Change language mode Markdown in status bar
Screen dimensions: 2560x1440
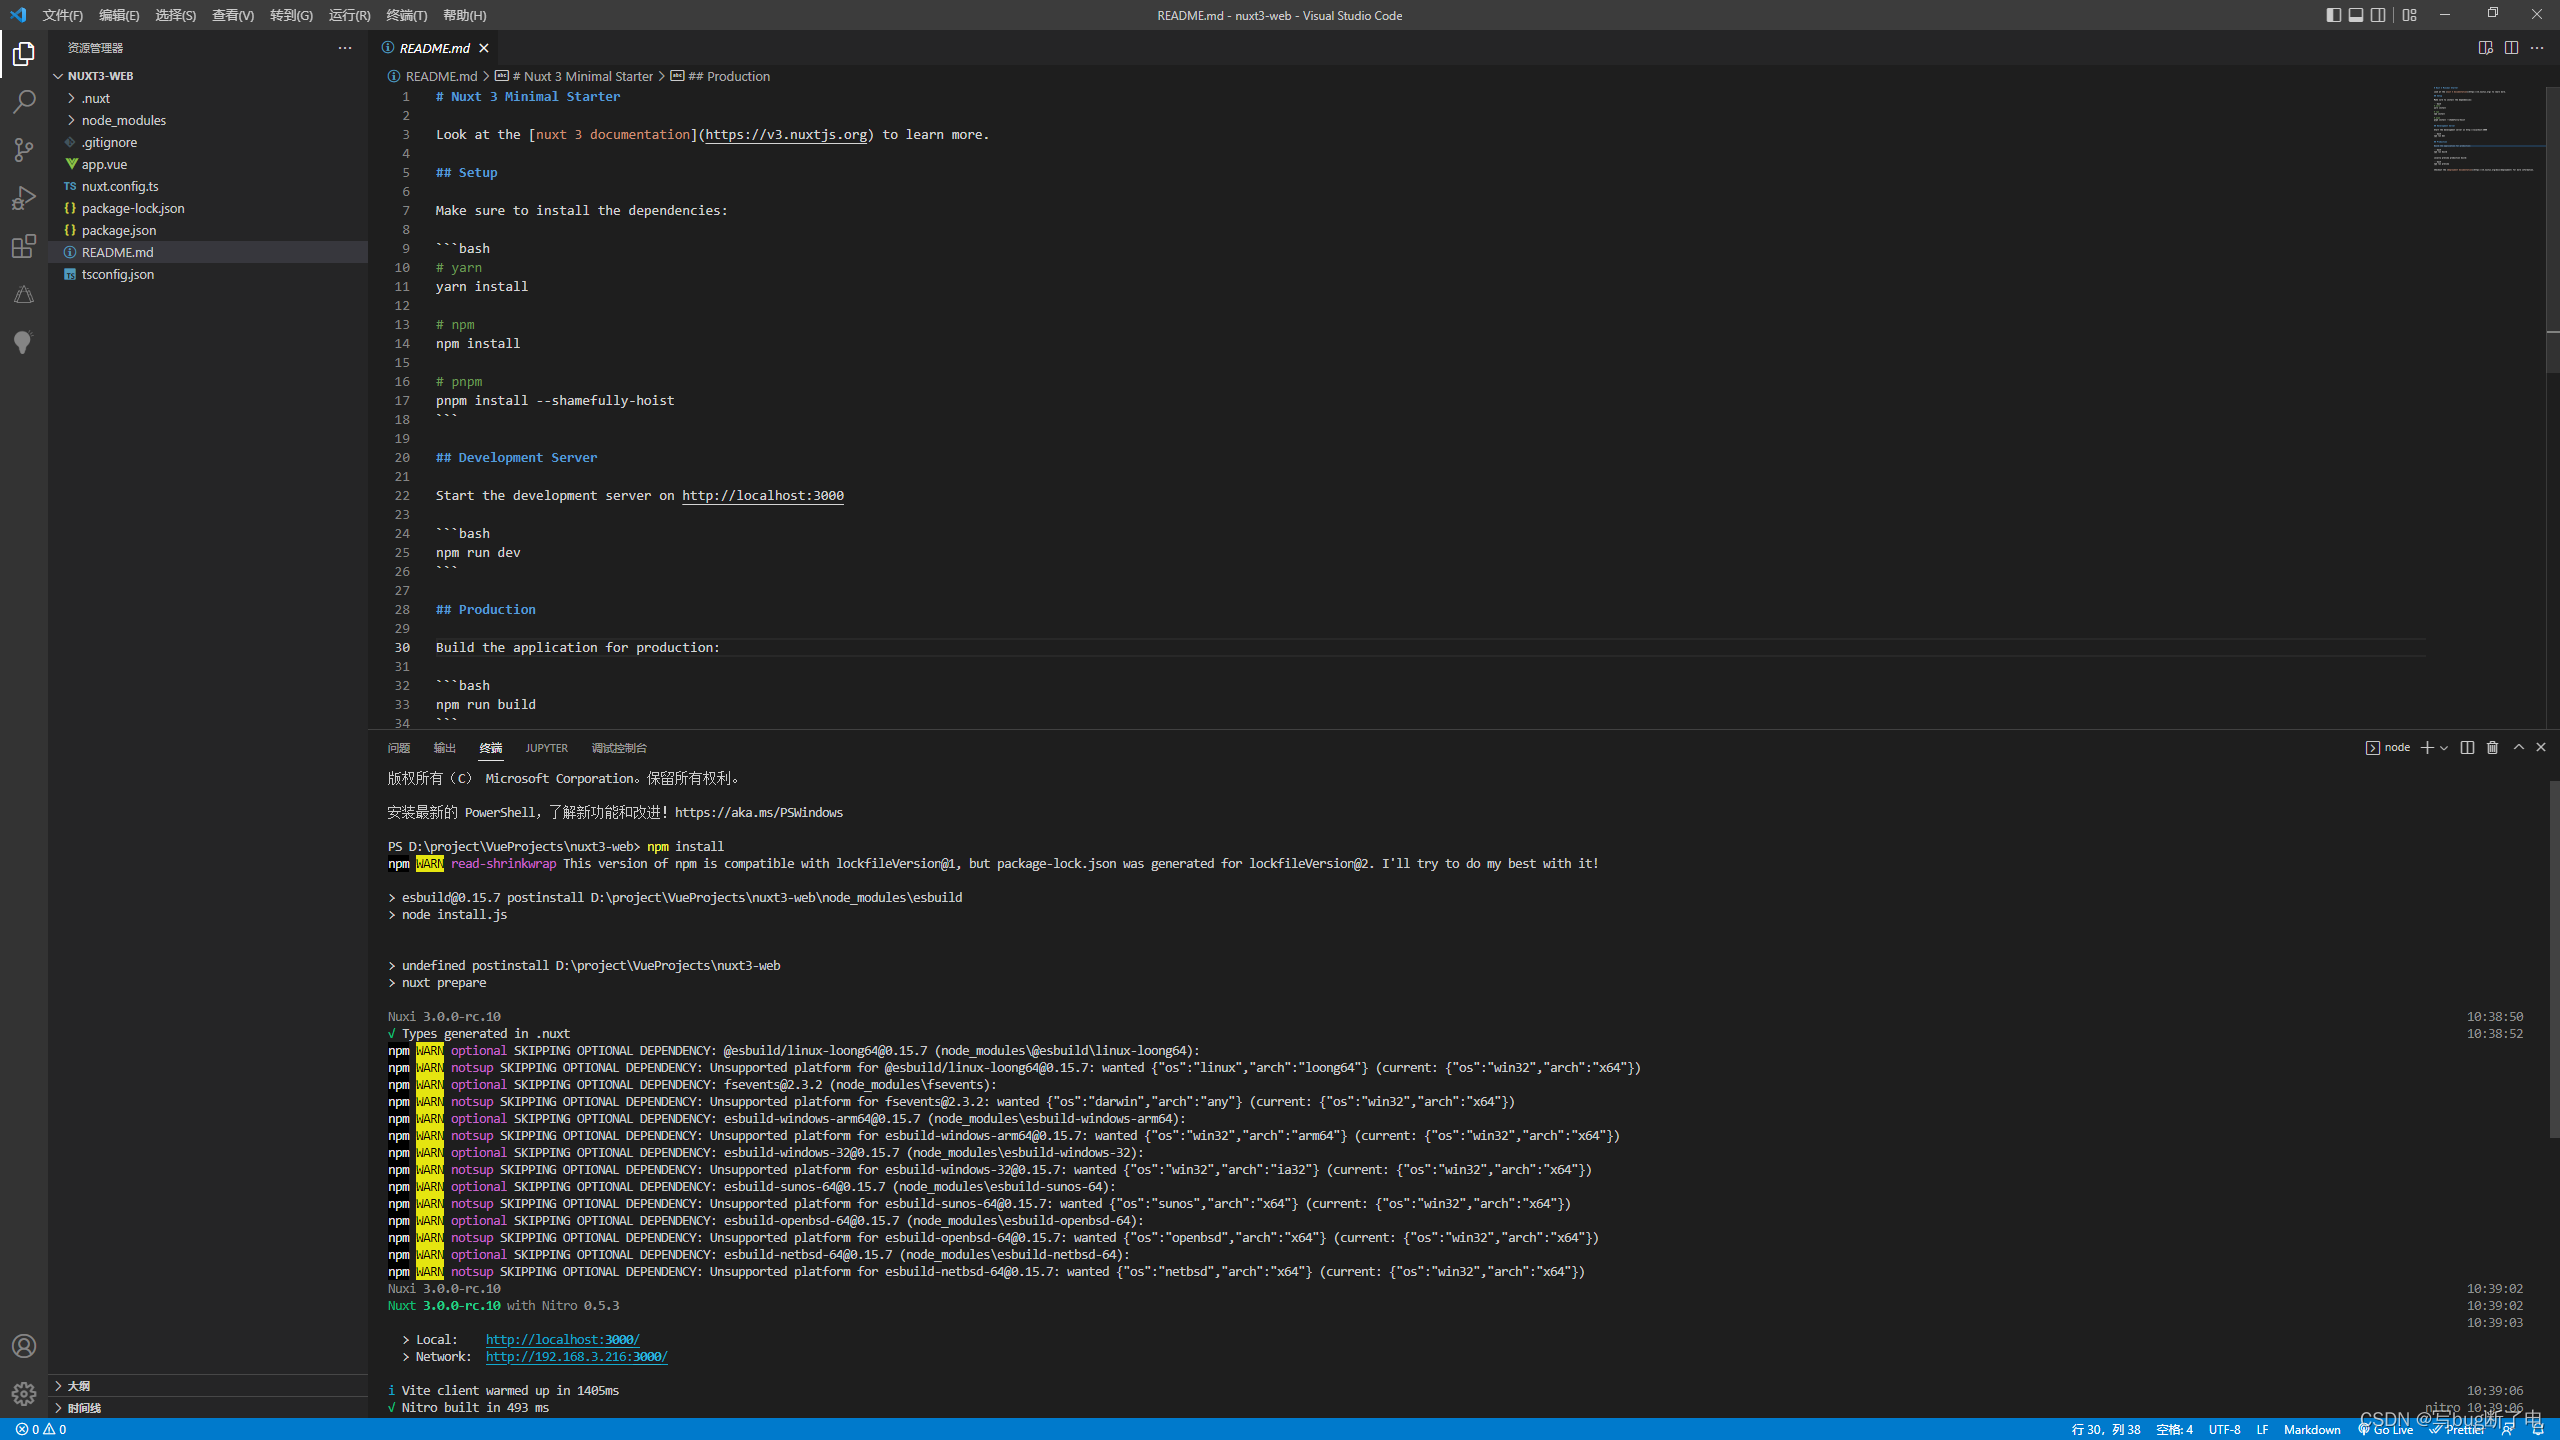click(2312, 1430)
